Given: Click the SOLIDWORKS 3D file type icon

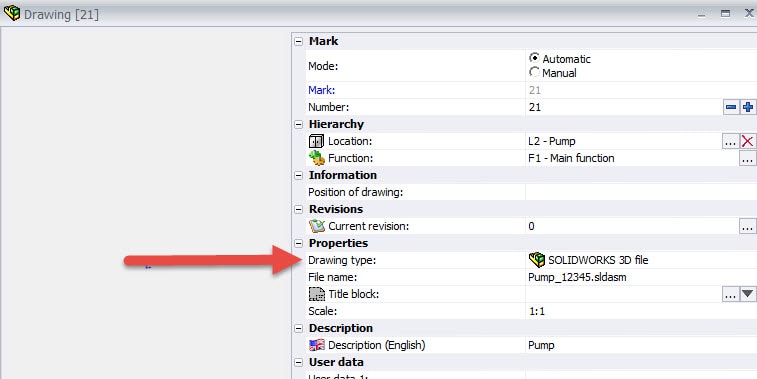Looking at the screenshot, I should click(x=537, y=260).
